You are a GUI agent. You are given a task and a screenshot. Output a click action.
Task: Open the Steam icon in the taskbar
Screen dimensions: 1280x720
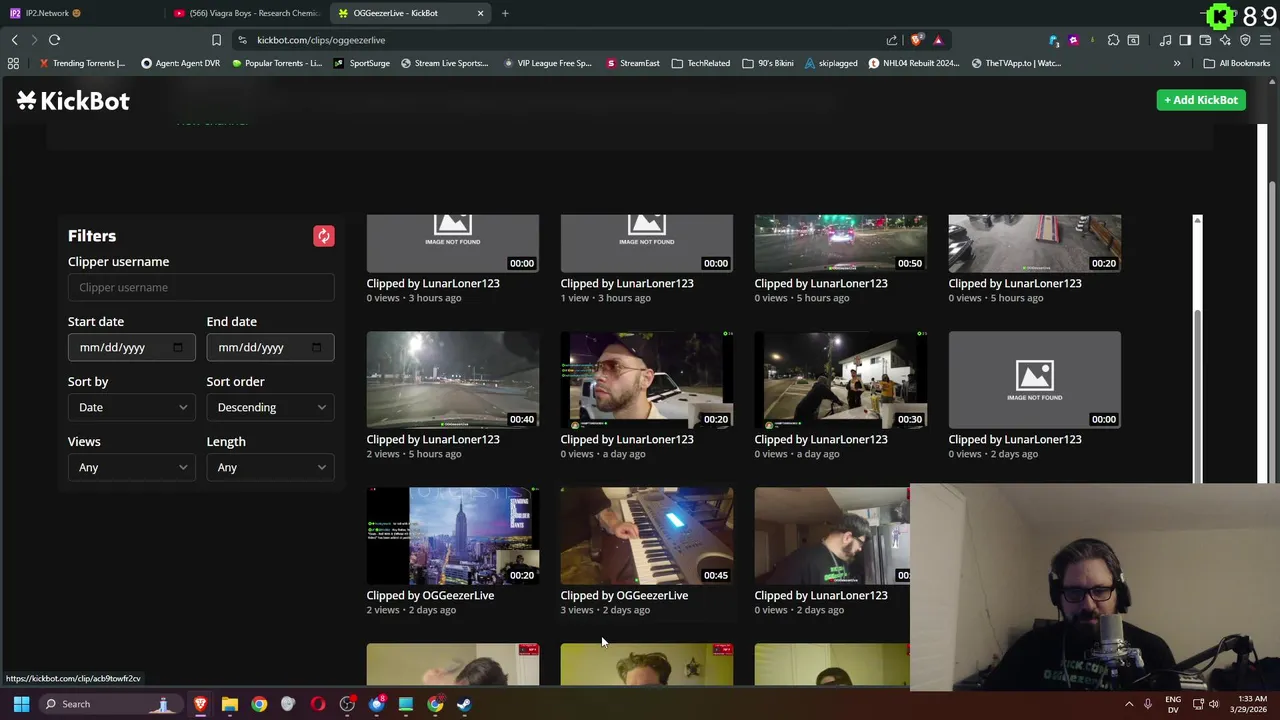[464, 704]
